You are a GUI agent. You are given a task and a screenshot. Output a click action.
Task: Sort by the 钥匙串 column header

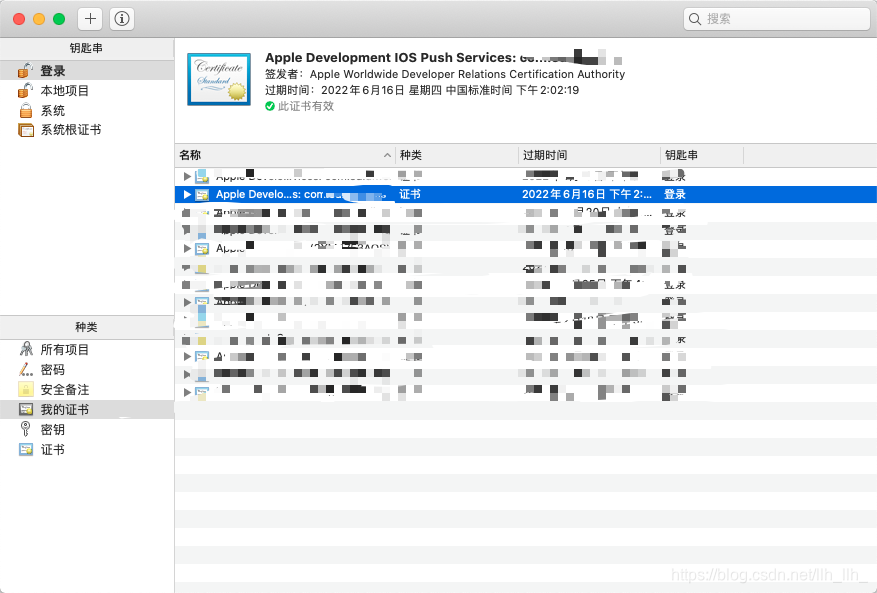702,155
